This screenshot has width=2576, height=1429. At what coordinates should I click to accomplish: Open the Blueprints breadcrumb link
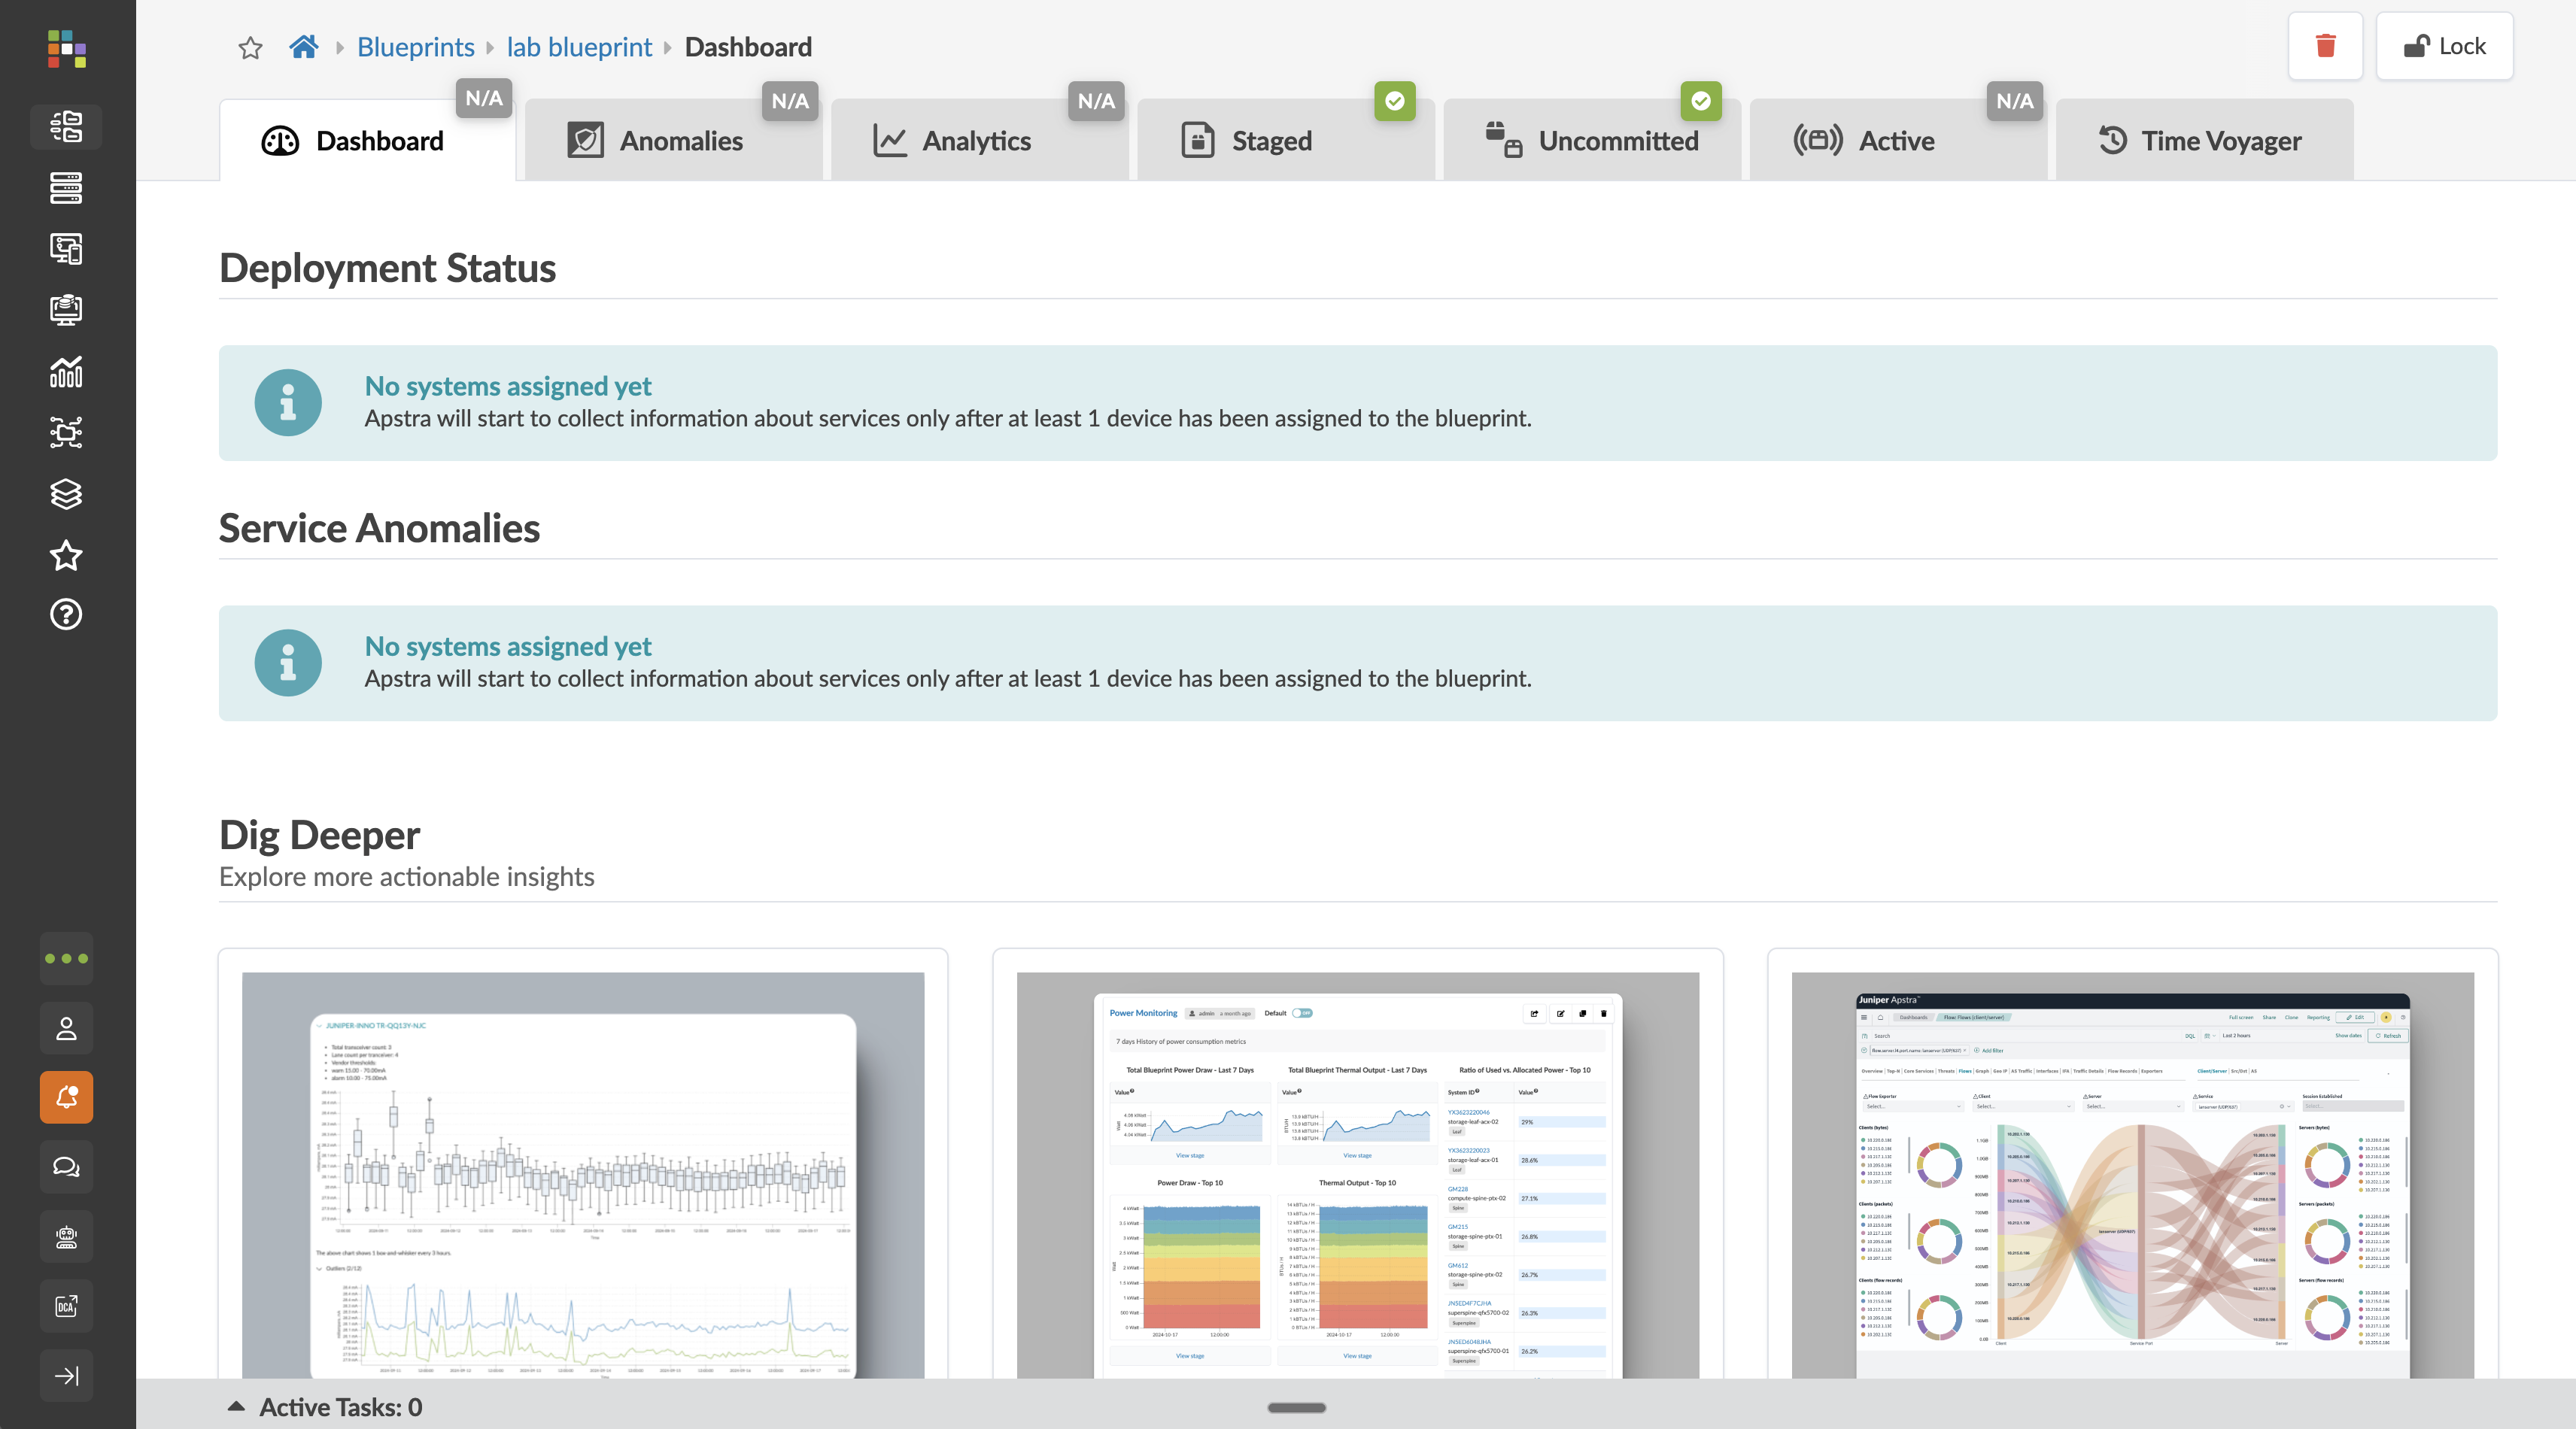coord(415,46)
